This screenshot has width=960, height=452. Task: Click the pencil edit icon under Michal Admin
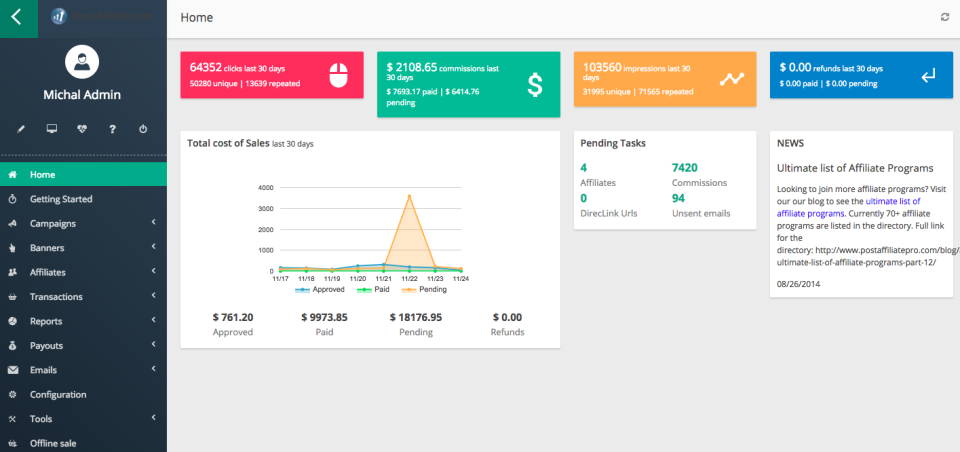tap(21, 129)
